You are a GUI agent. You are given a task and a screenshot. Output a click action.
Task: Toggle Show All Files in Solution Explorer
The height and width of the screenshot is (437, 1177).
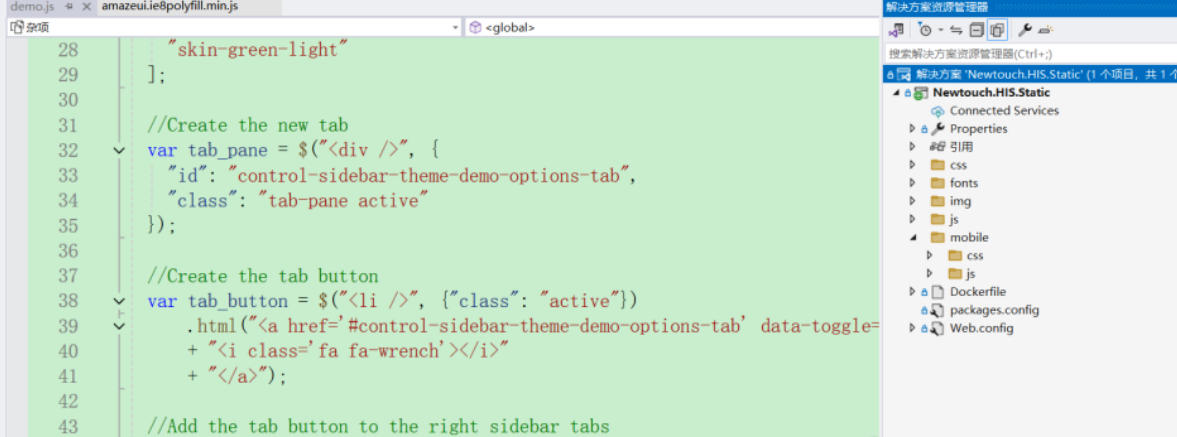coord(996,30)
